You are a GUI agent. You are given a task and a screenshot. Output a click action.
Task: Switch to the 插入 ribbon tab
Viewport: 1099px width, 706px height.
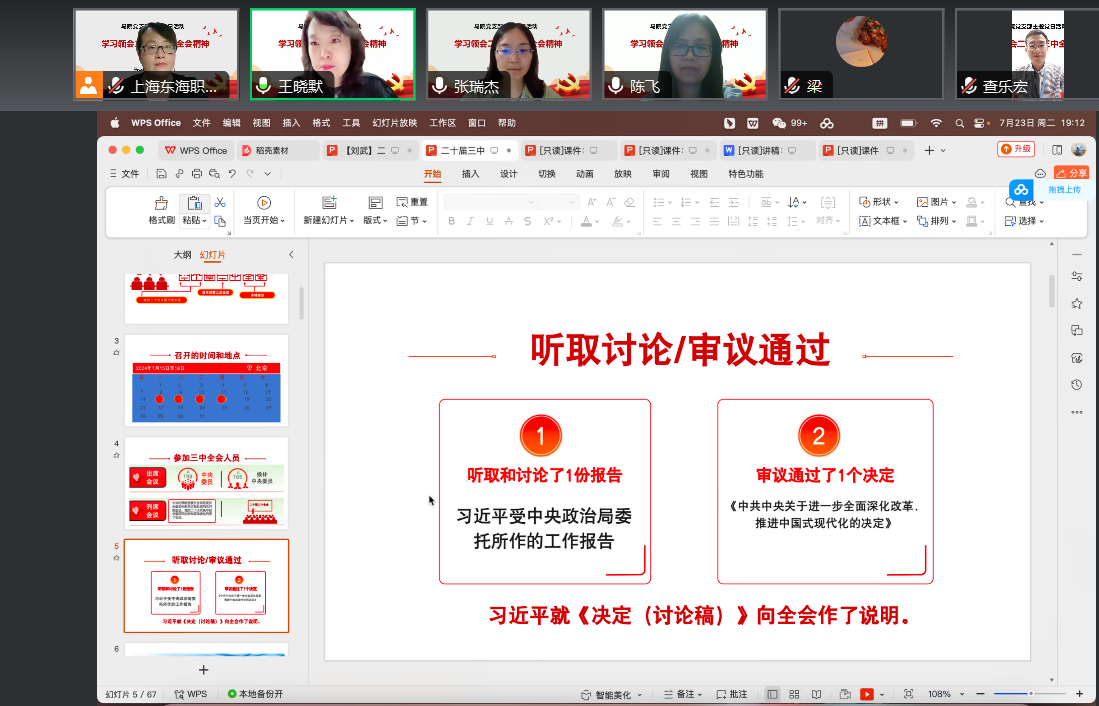(x=470, y=174)
